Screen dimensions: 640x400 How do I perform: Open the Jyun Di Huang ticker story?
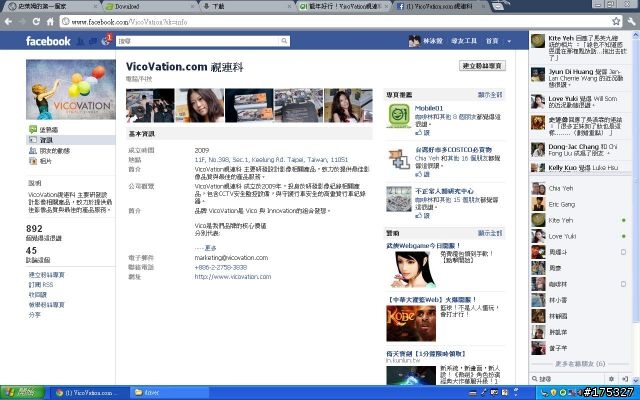coord(580,78)
